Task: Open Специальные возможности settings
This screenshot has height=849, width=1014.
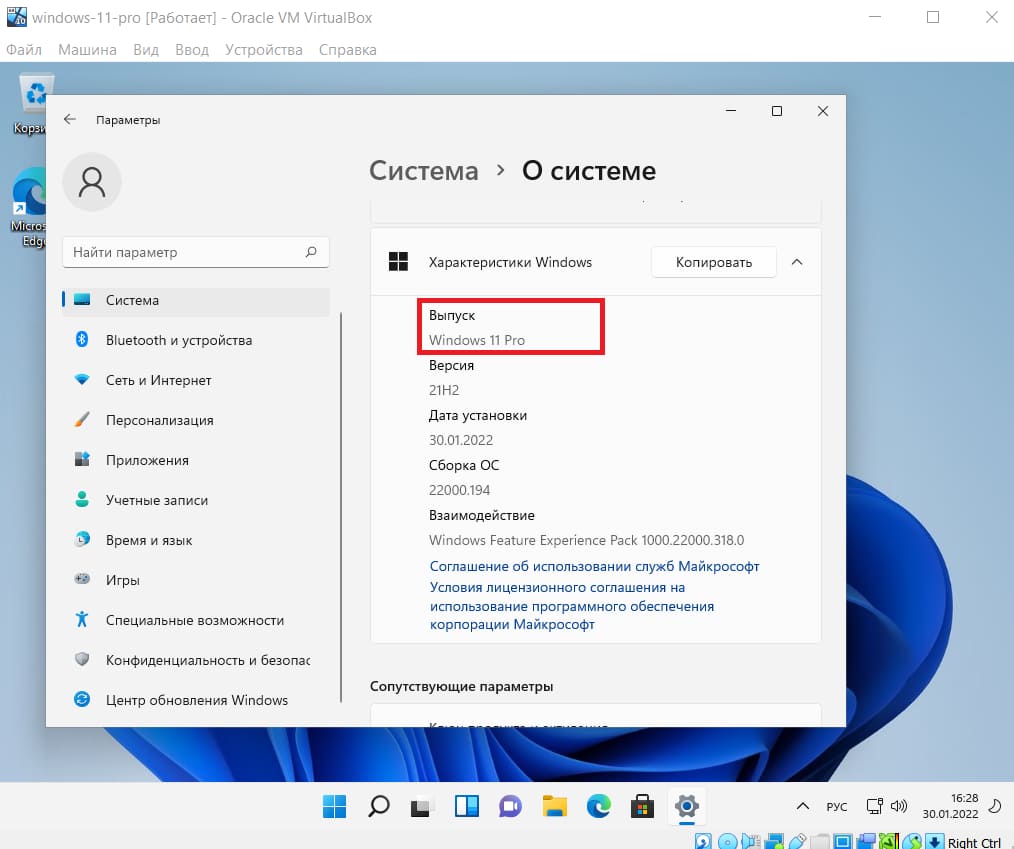Action: 196,620
